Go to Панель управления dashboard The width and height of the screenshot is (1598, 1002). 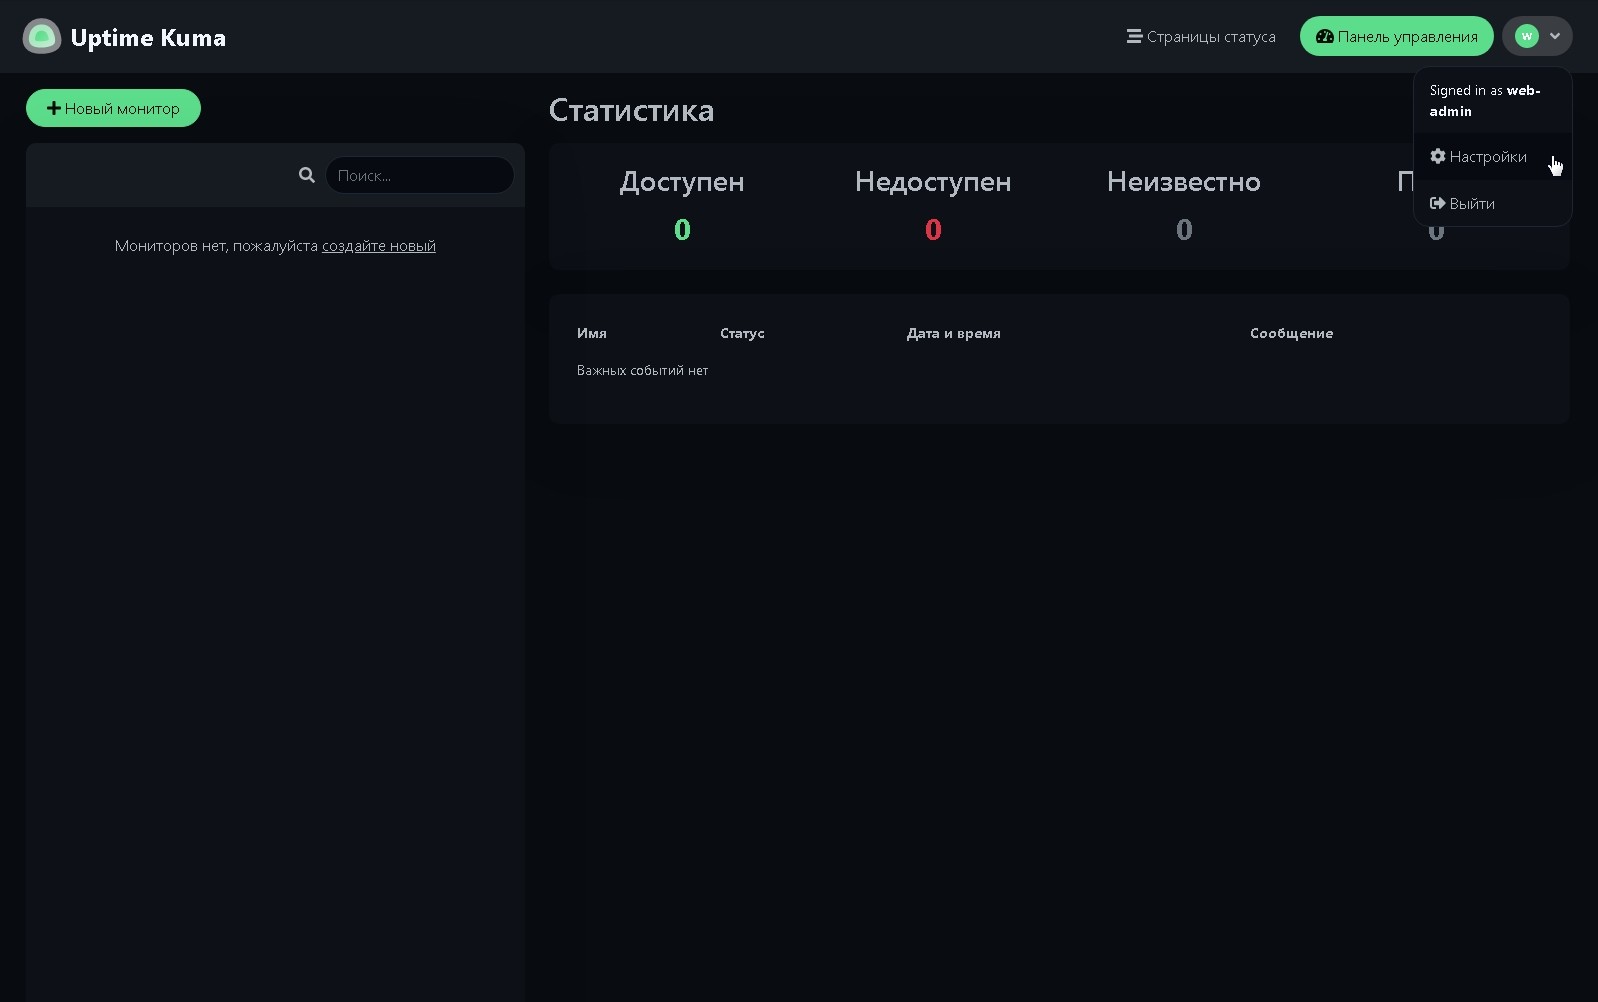[x=1396, y=37]
